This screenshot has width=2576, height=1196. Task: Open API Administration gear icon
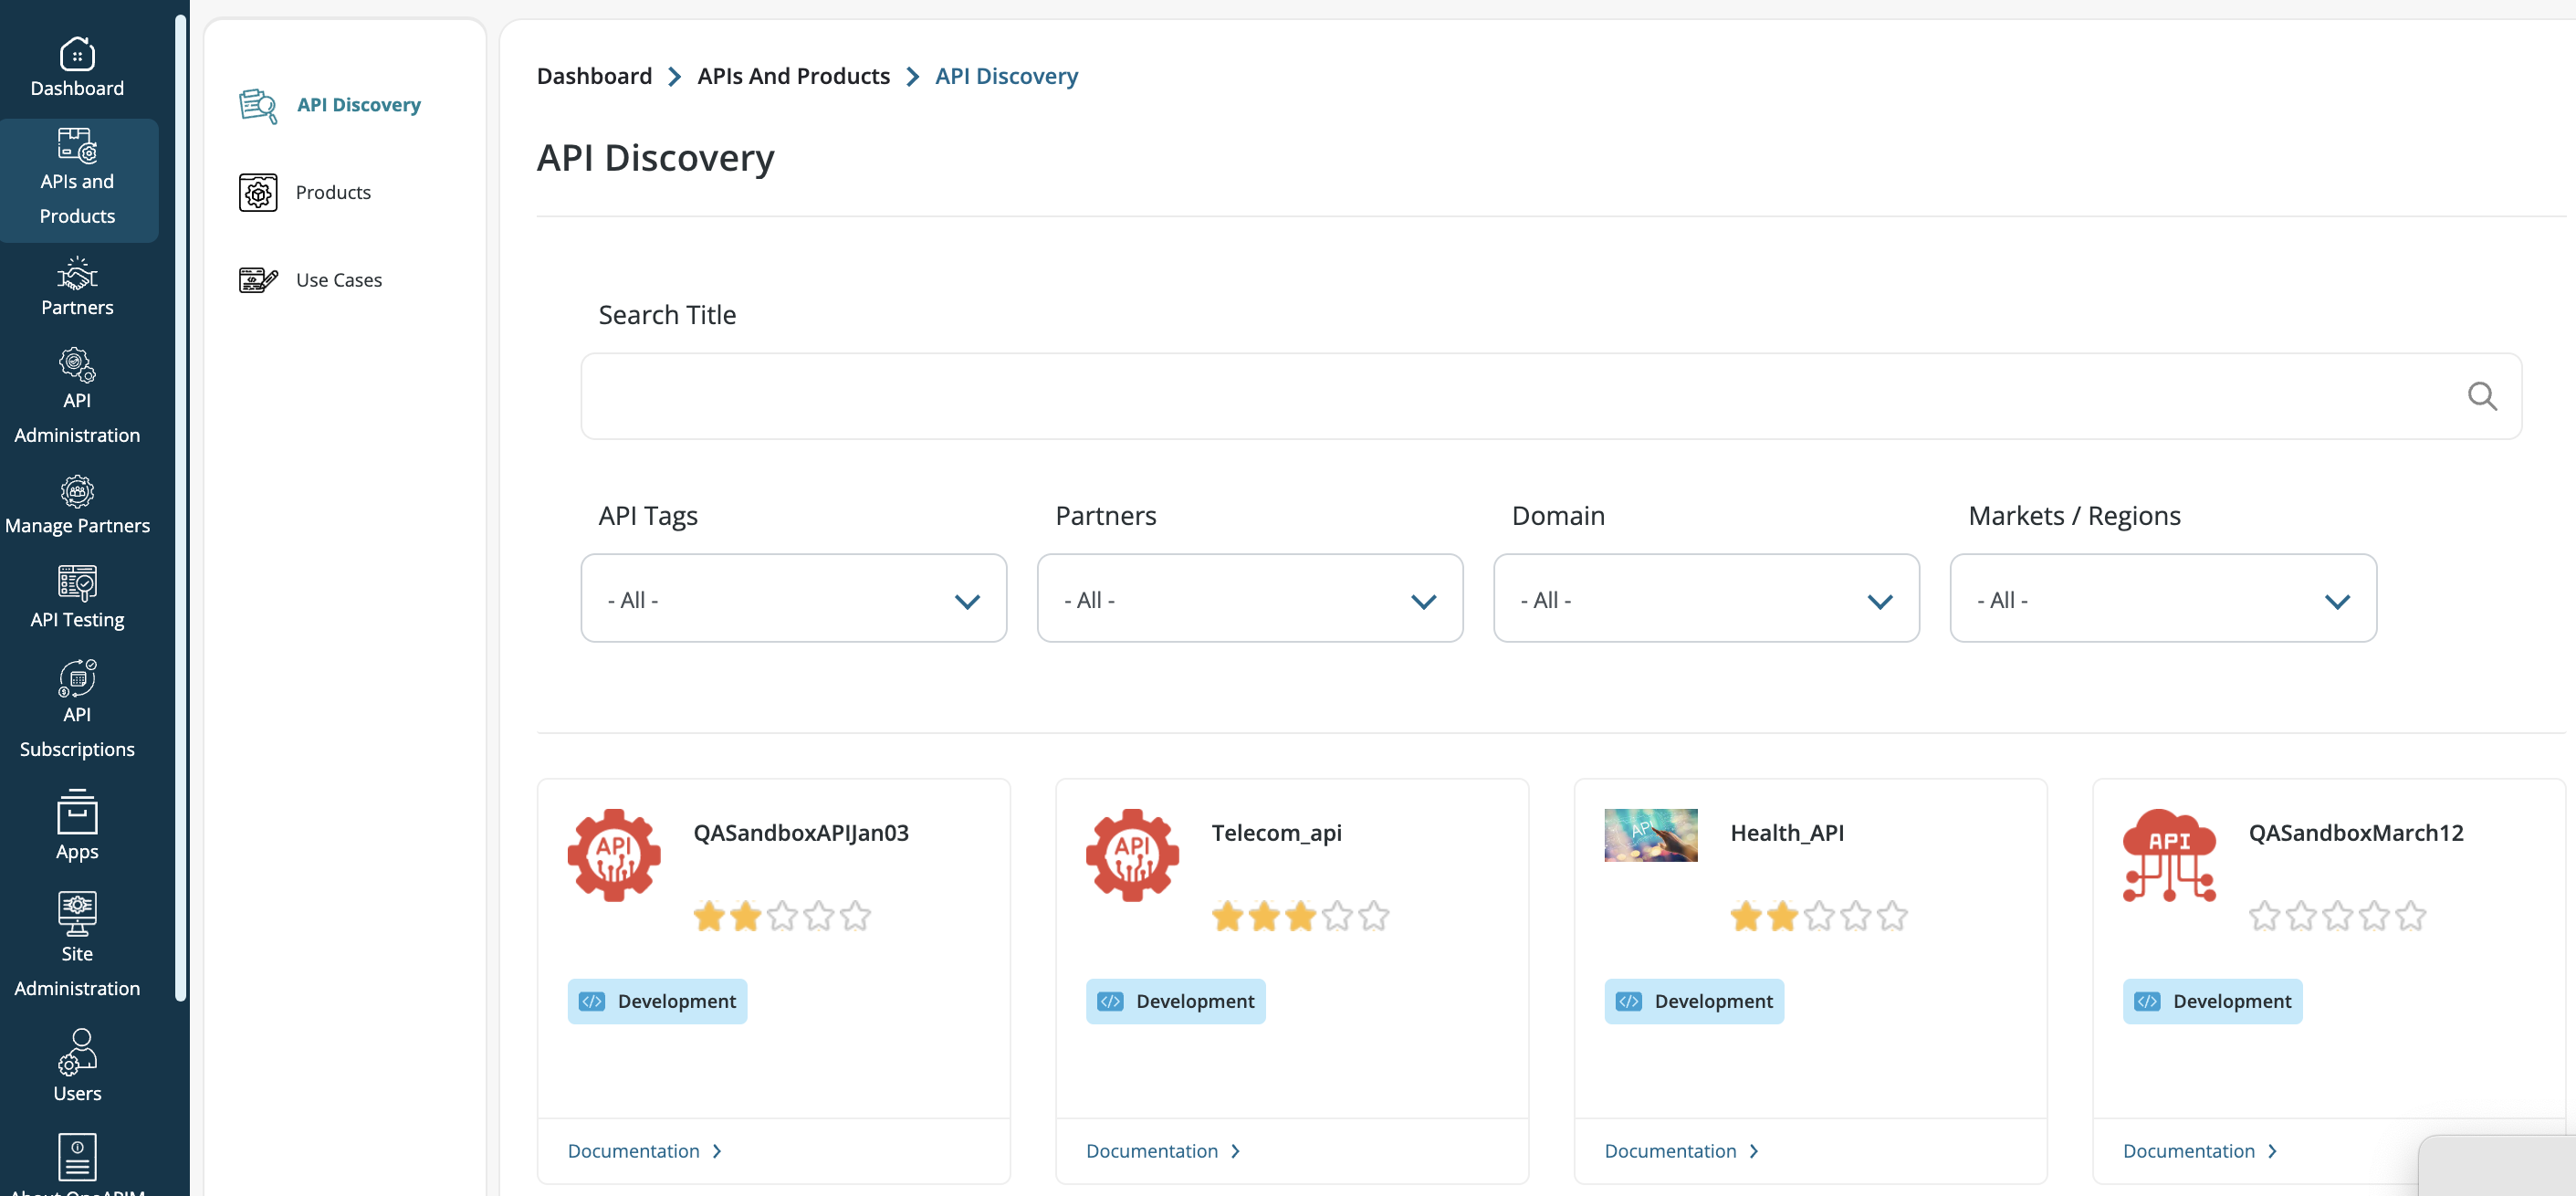click(x=77, y=365)
